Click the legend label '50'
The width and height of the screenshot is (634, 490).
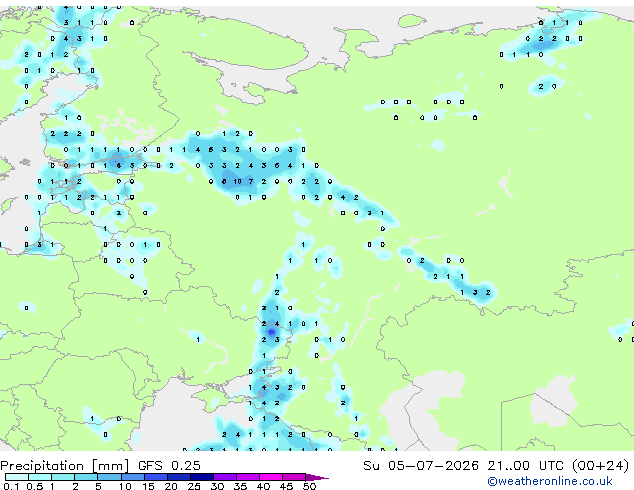pyautogui.click(x=310, y=486)
